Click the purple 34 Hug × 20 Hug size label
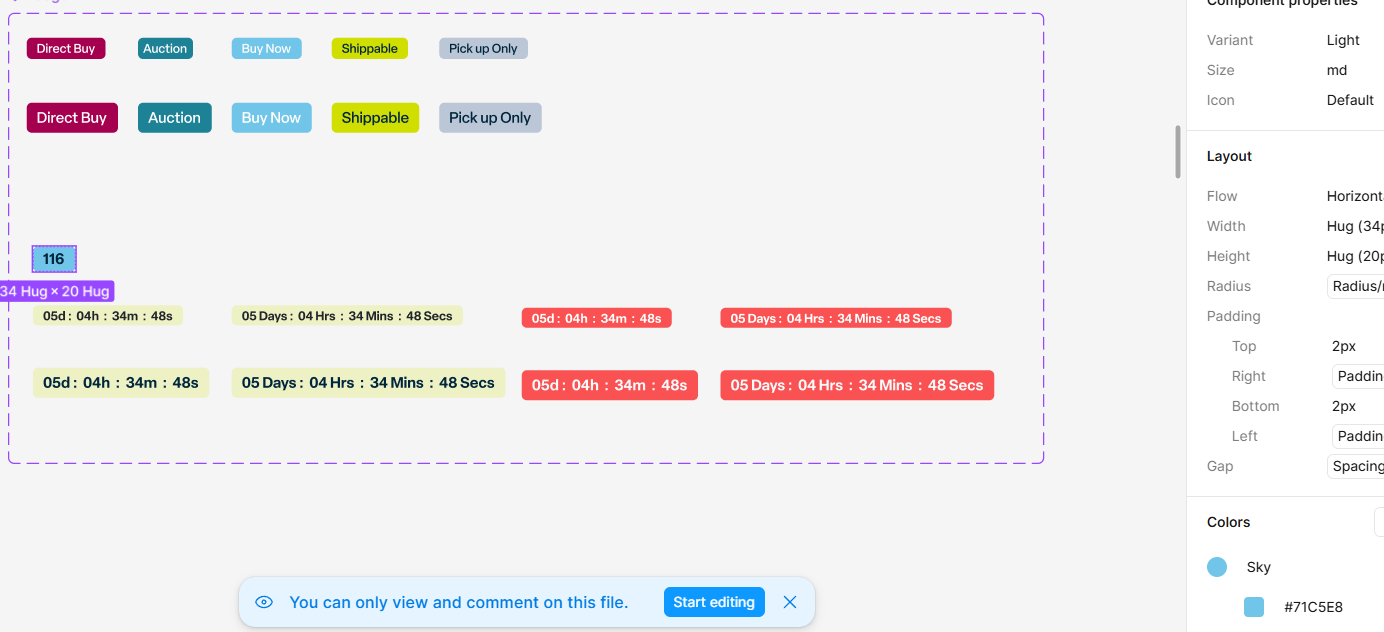The height and width of the screenshot is (632, 1384). click(56, 291)
